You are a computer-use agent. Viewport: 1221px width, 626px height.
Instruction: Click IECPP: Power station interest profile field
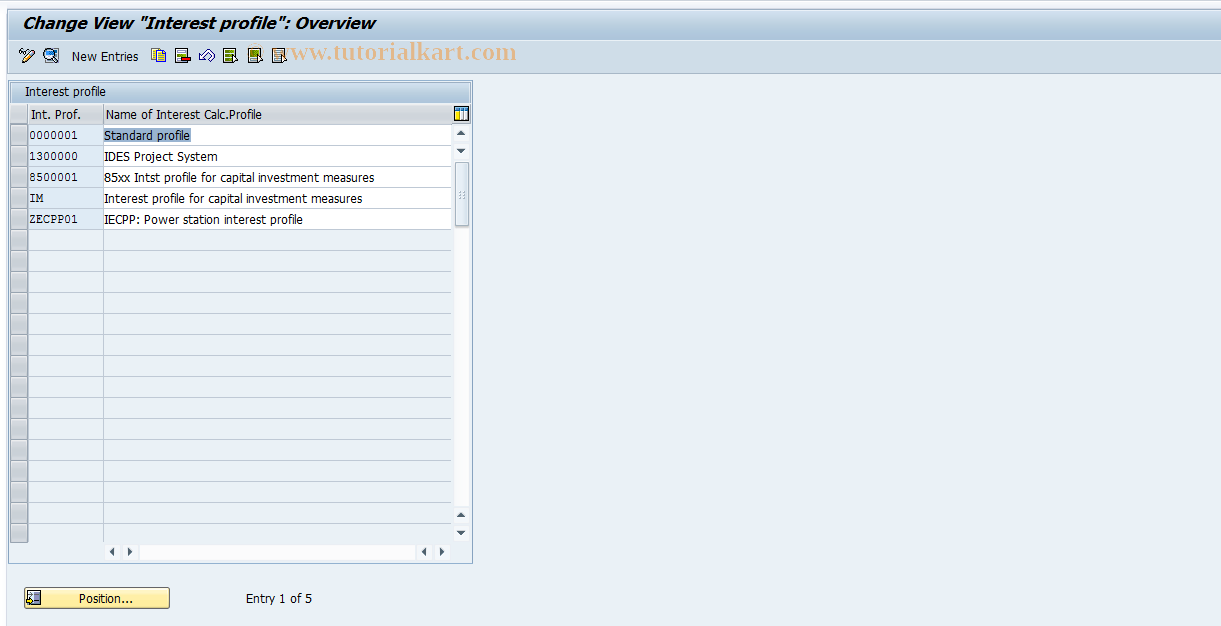click(x=278, y=219)
